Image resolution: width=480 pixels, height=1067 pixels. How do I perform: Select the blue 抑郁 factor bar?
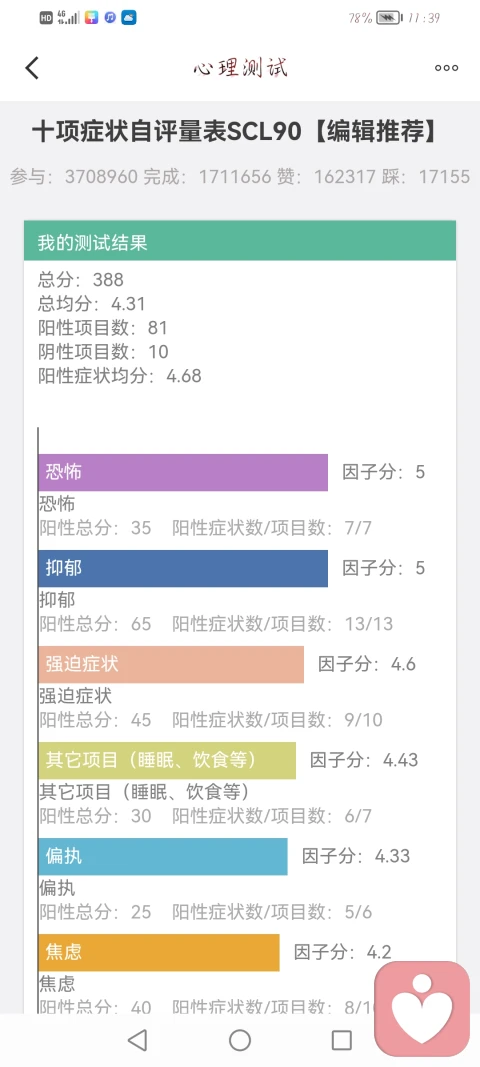point(183,568)
